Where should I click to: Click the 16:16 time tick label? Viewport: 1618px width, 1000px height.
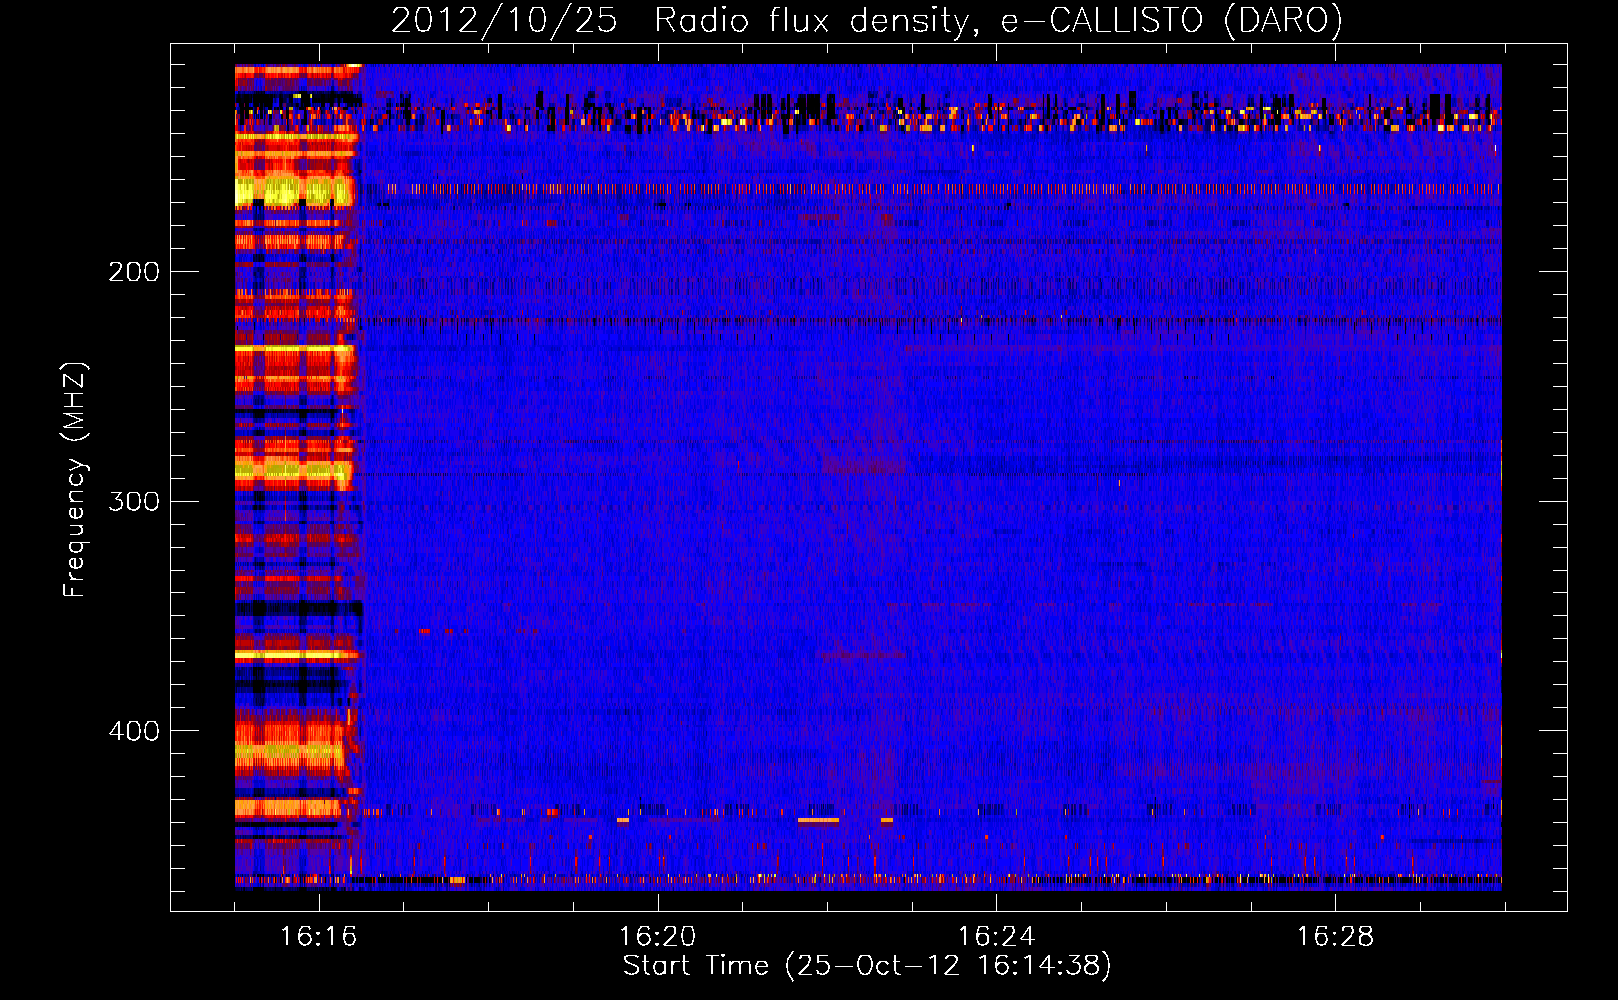(x=318, y=937)
